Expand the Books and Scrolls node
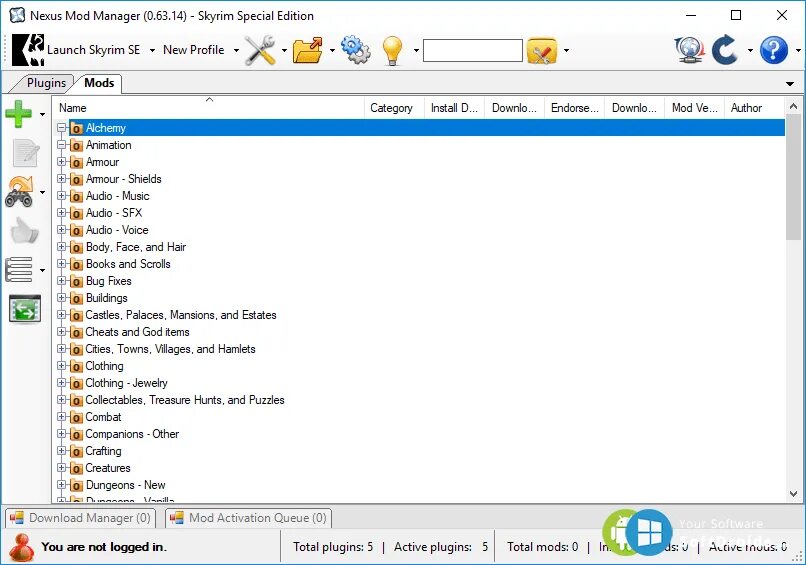 (x=62, y=264)
